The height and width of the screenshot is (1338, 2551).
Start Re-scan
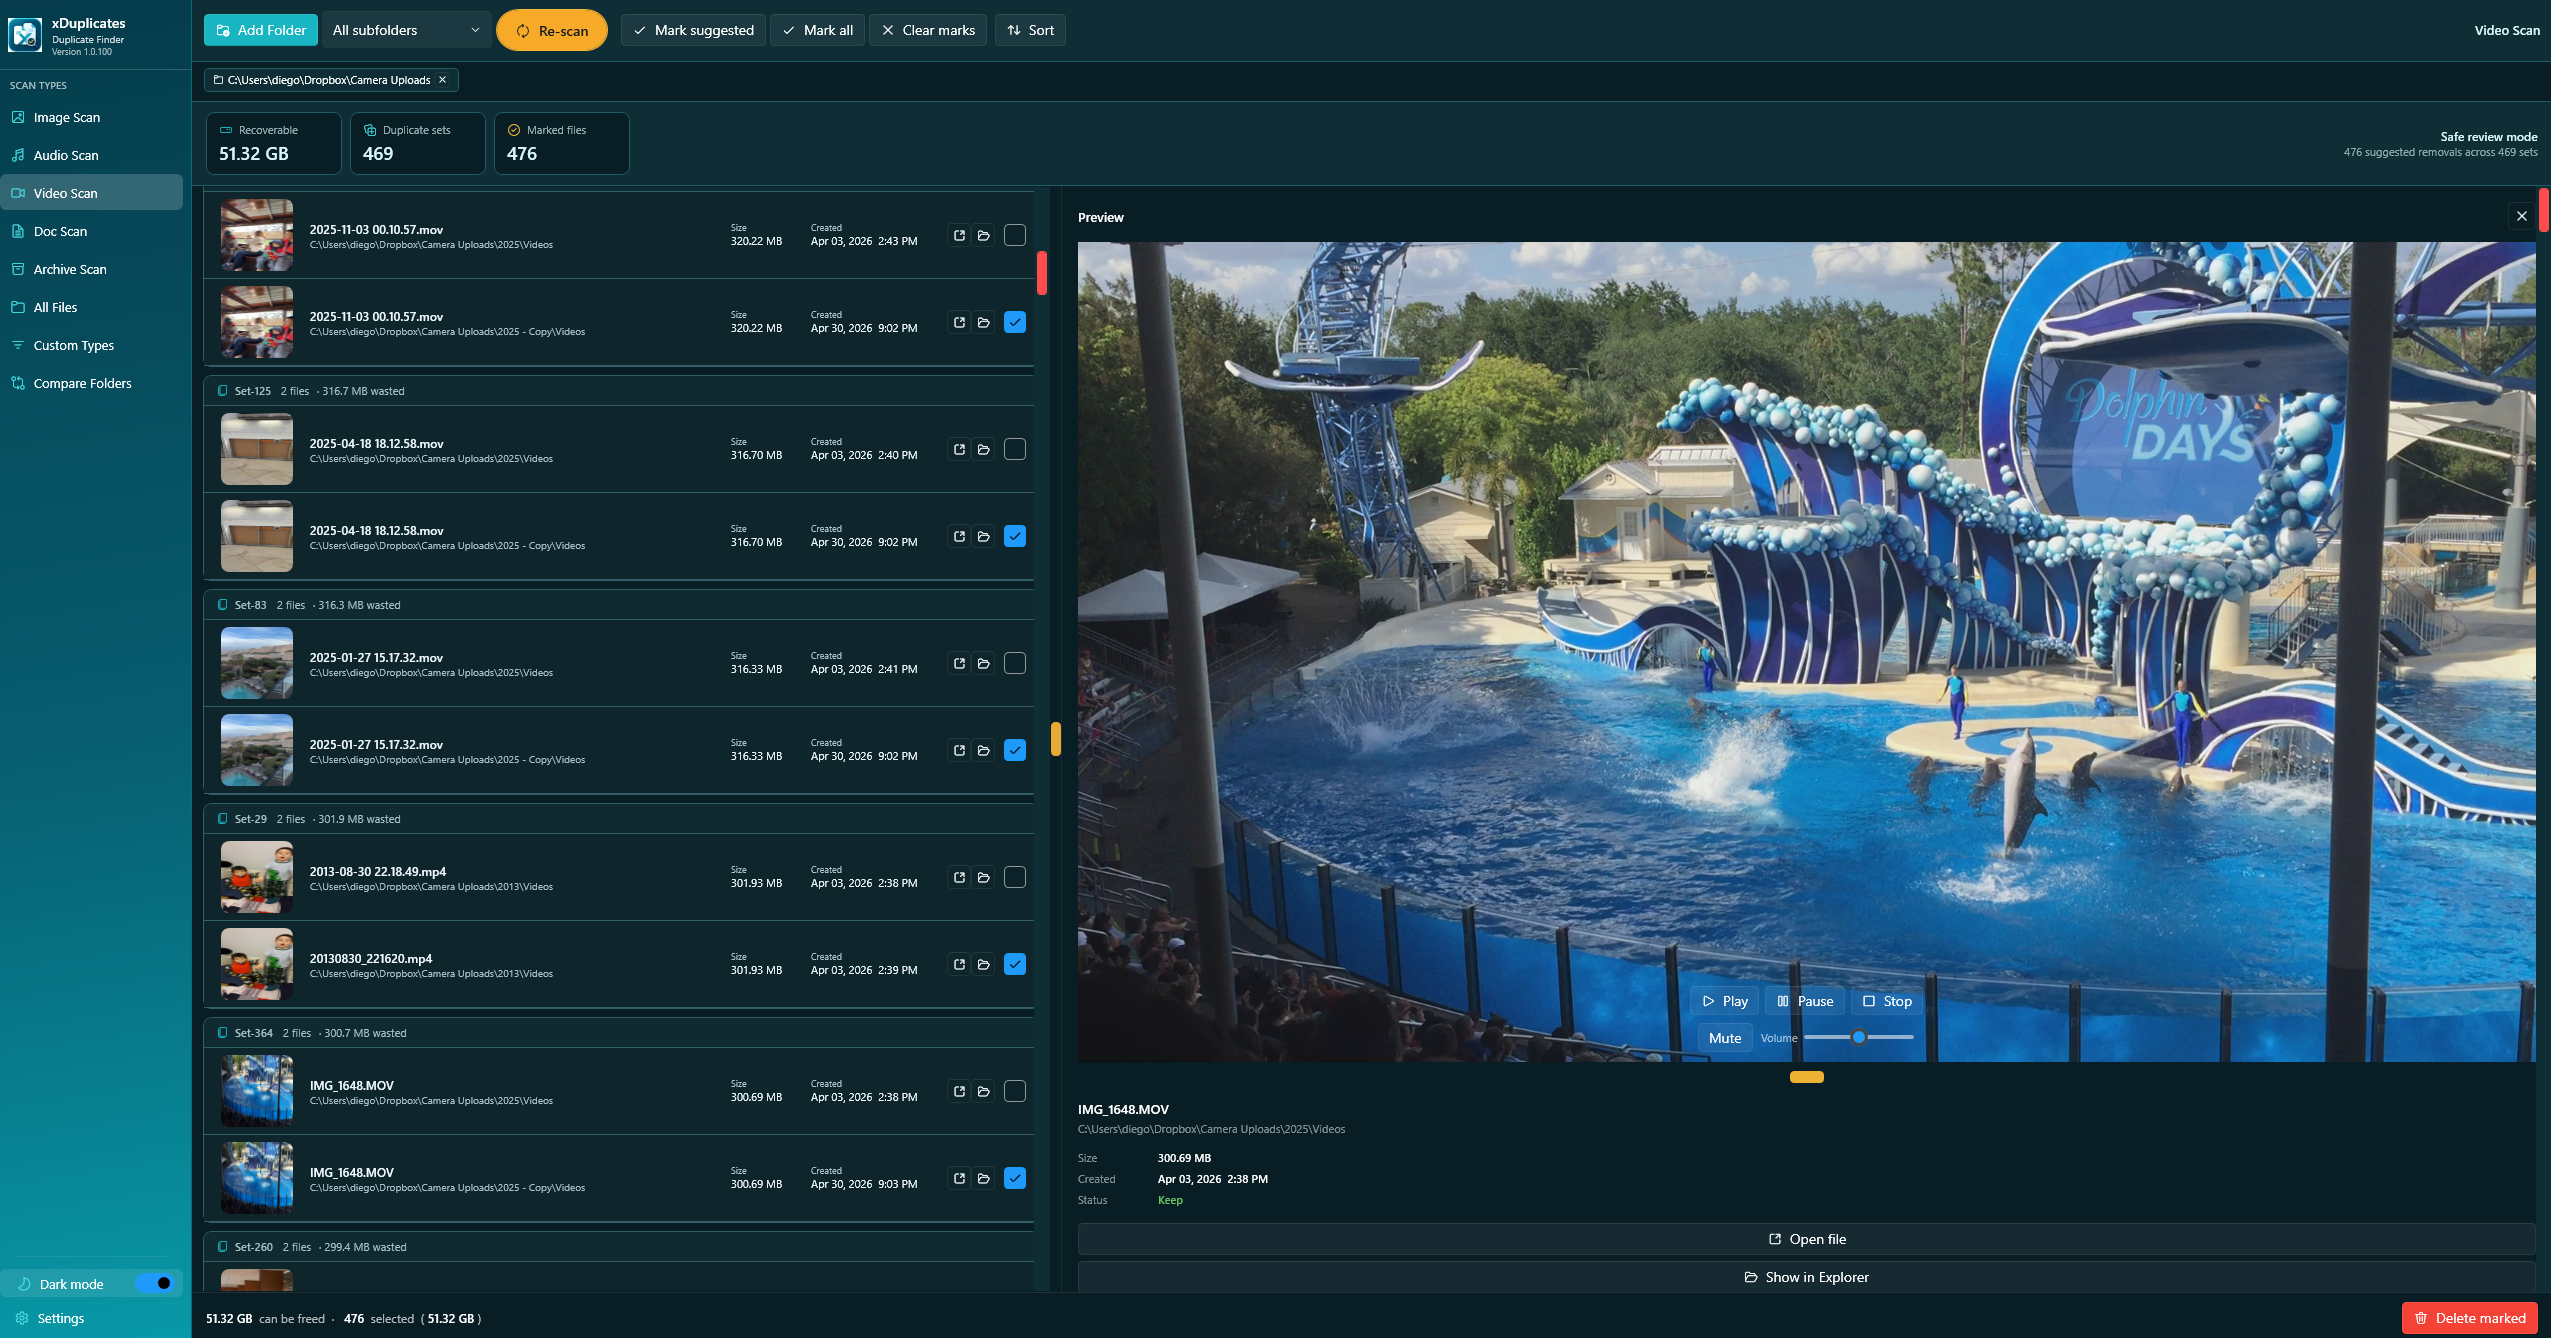552,30
